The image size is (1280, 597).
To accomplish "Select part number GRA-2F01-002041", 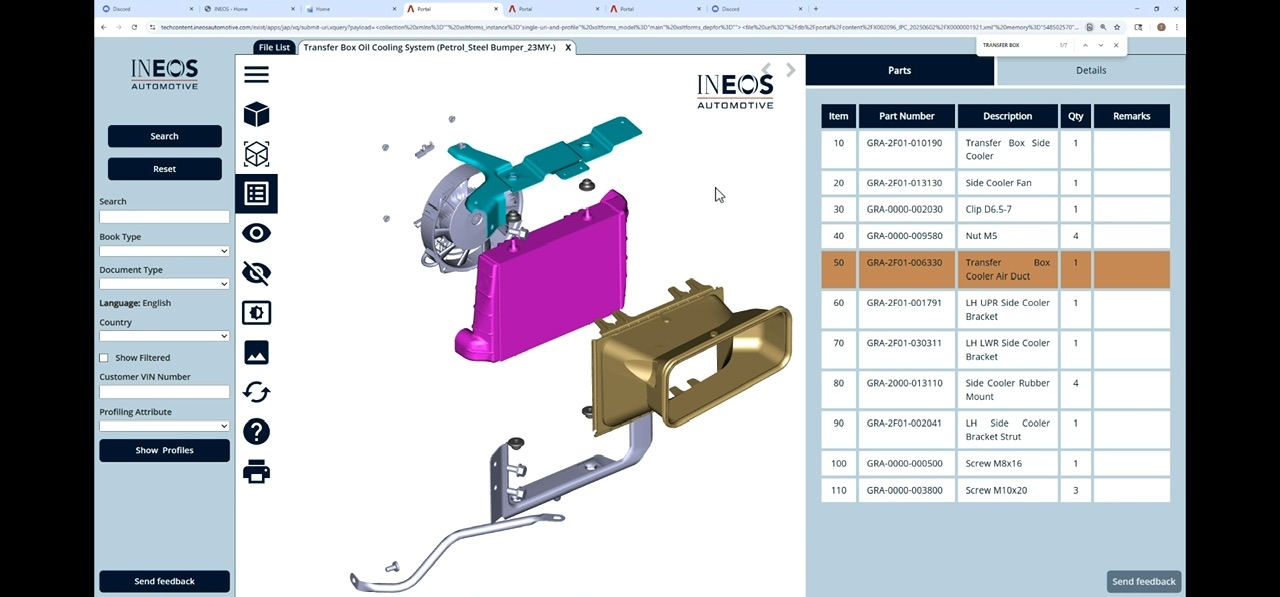I will (904, 423).
